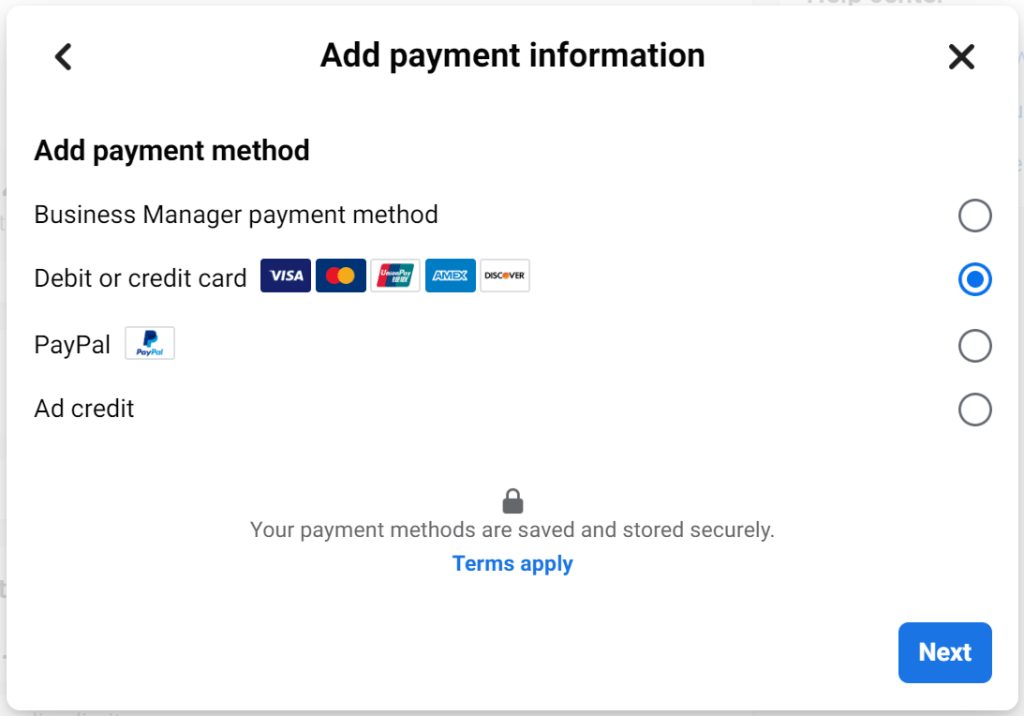Click the Add payment method heading
Screen dimensions: 1024x716
(171, 150)
